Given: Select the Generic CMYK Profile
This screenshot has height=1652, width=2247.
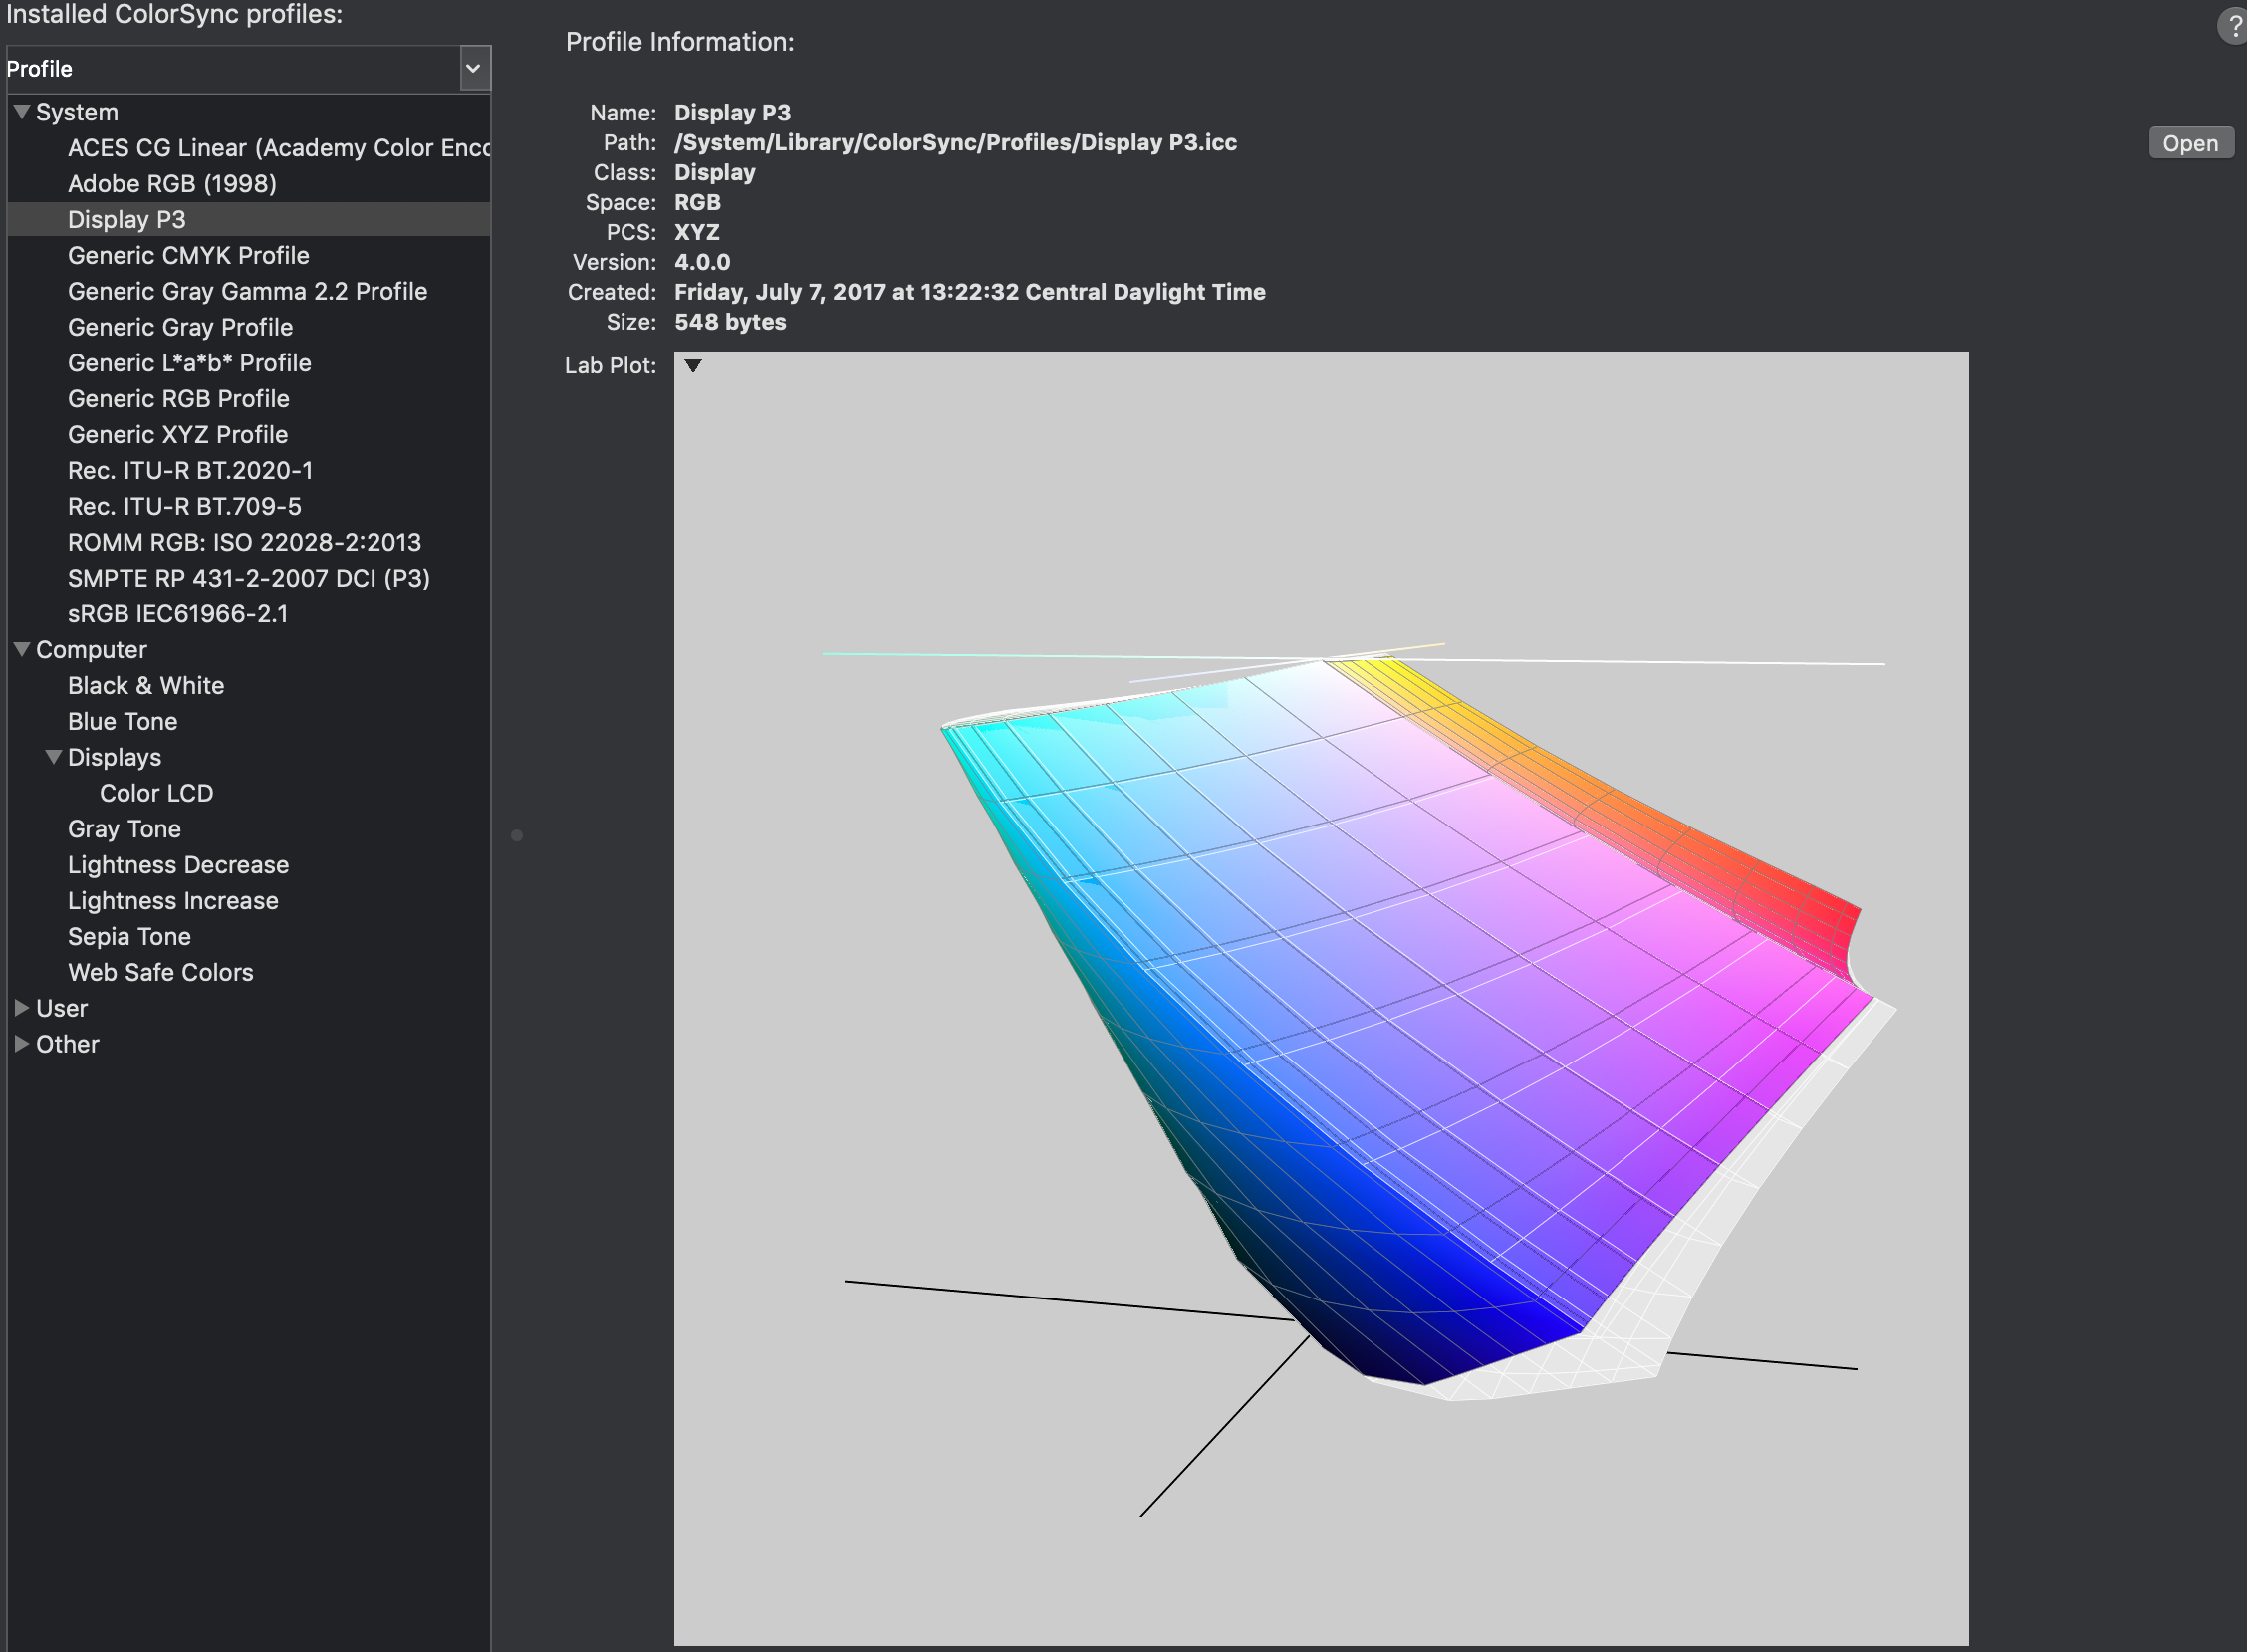Looking at the screenshot, I should (x=188, y=255).
